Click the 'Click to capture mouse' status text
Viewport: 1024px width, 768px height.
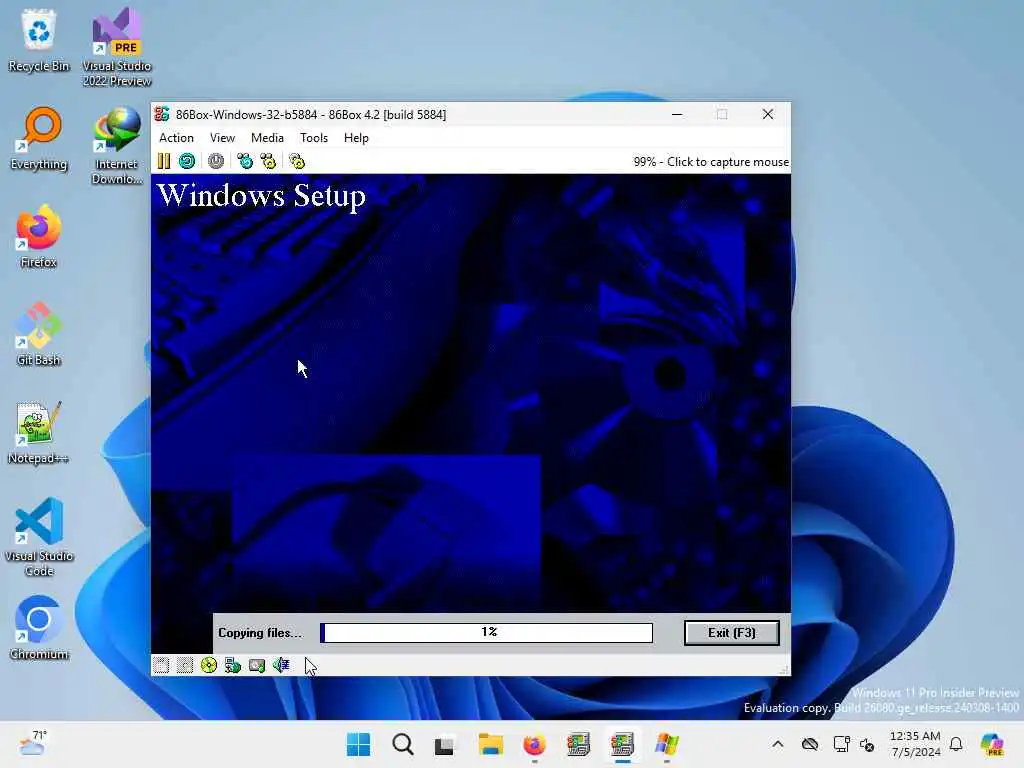(728, 162)
